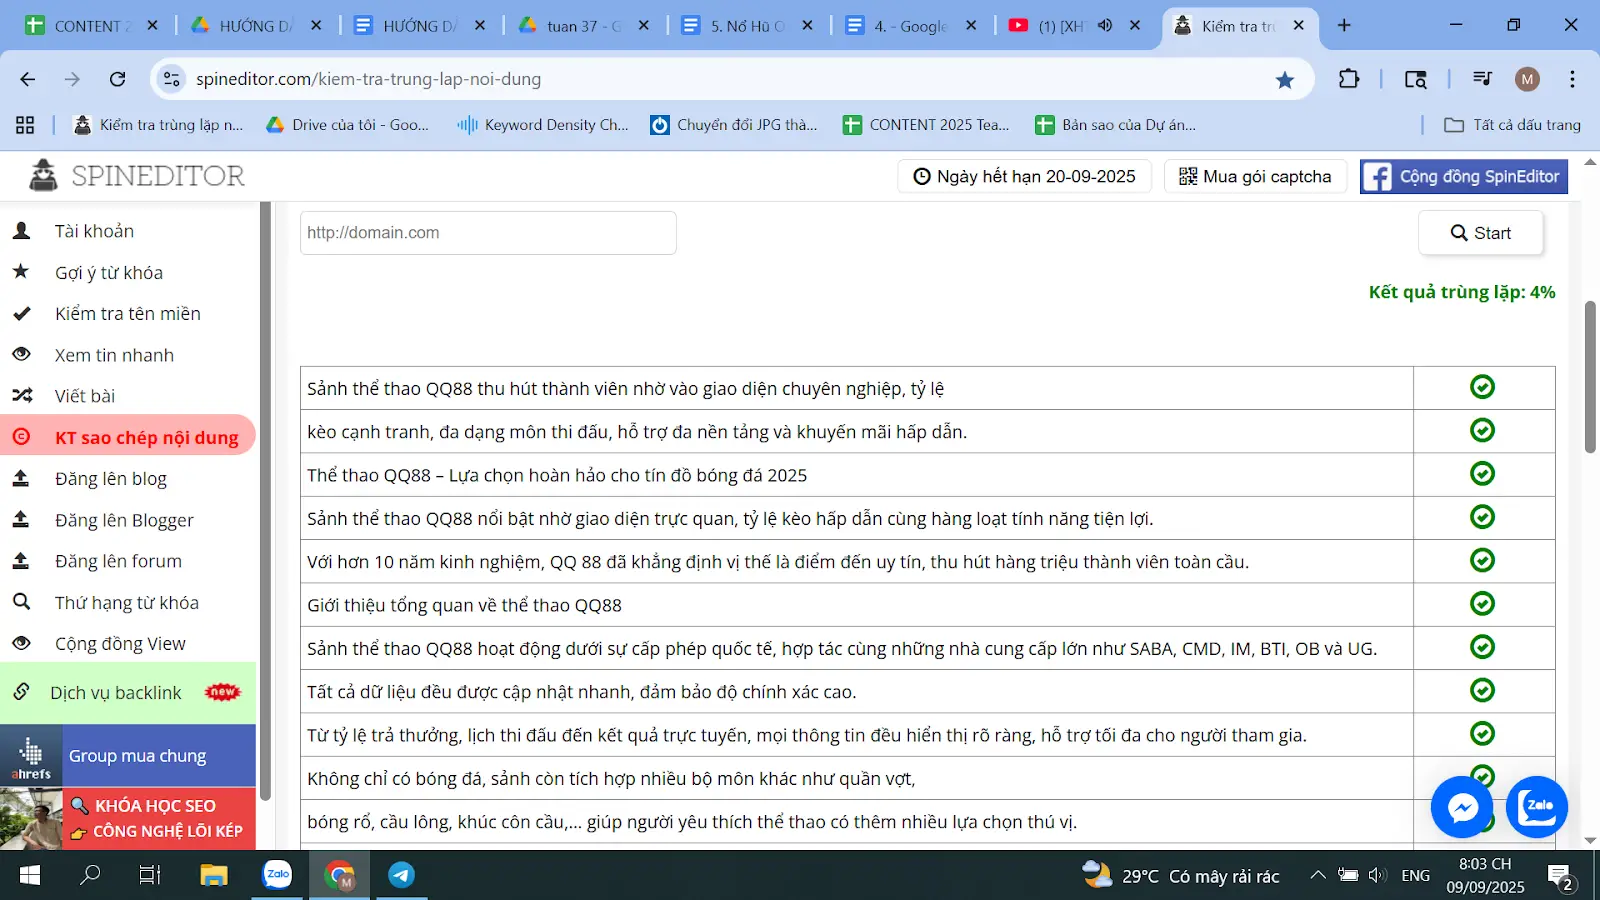
Task: Open Telegram from the taskbar
Action: [x=401, y=875]
